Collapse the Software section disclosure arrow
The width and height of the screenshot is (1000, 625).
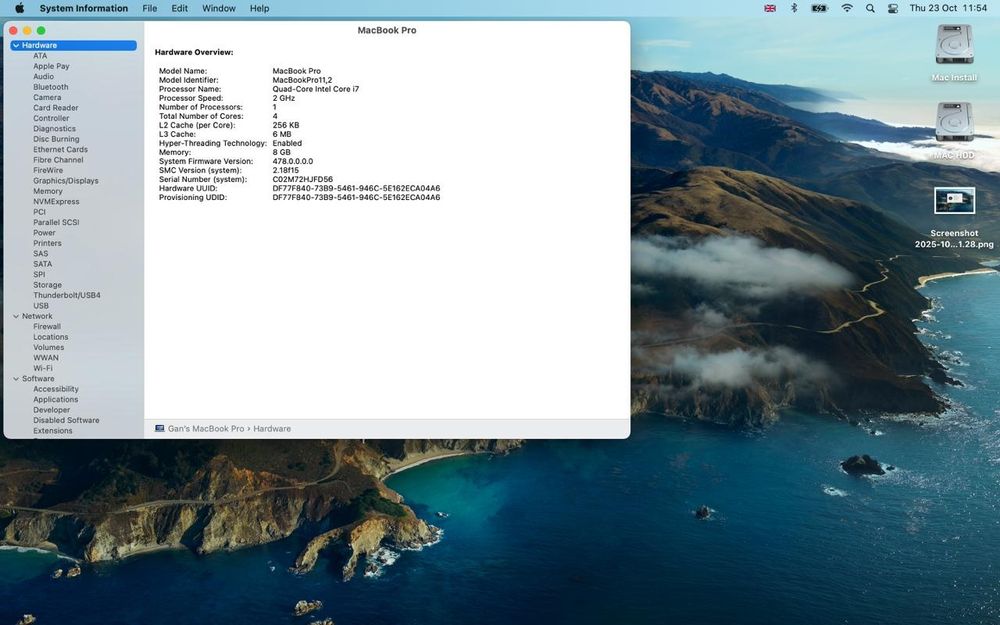[x=16, y=379]
